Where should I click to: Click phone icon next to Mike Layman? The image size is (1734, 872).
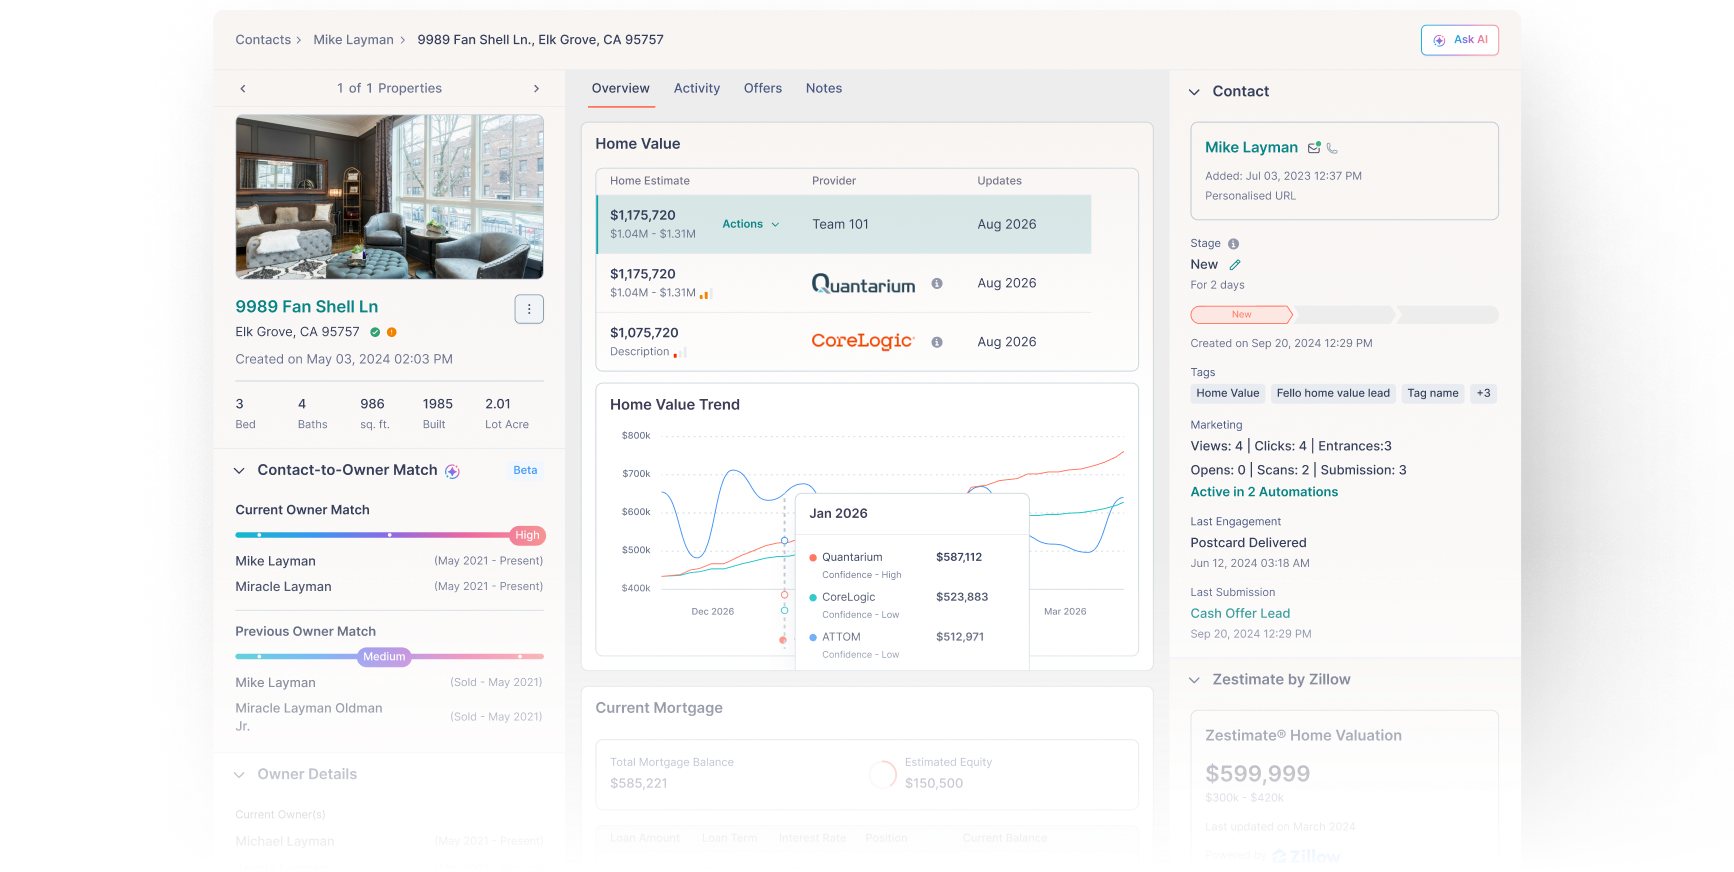(1332, 148)
